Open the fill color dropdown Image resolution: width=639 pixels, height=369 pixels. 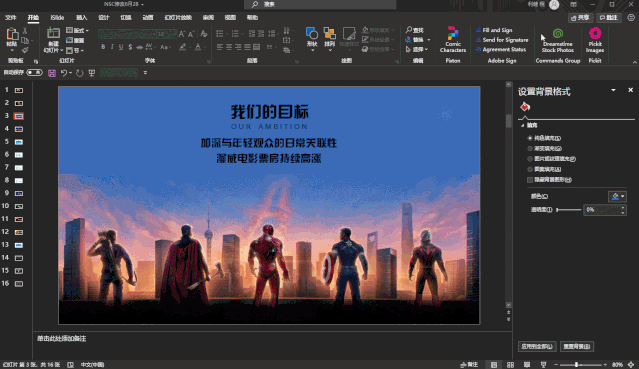[x=617, y=197]
